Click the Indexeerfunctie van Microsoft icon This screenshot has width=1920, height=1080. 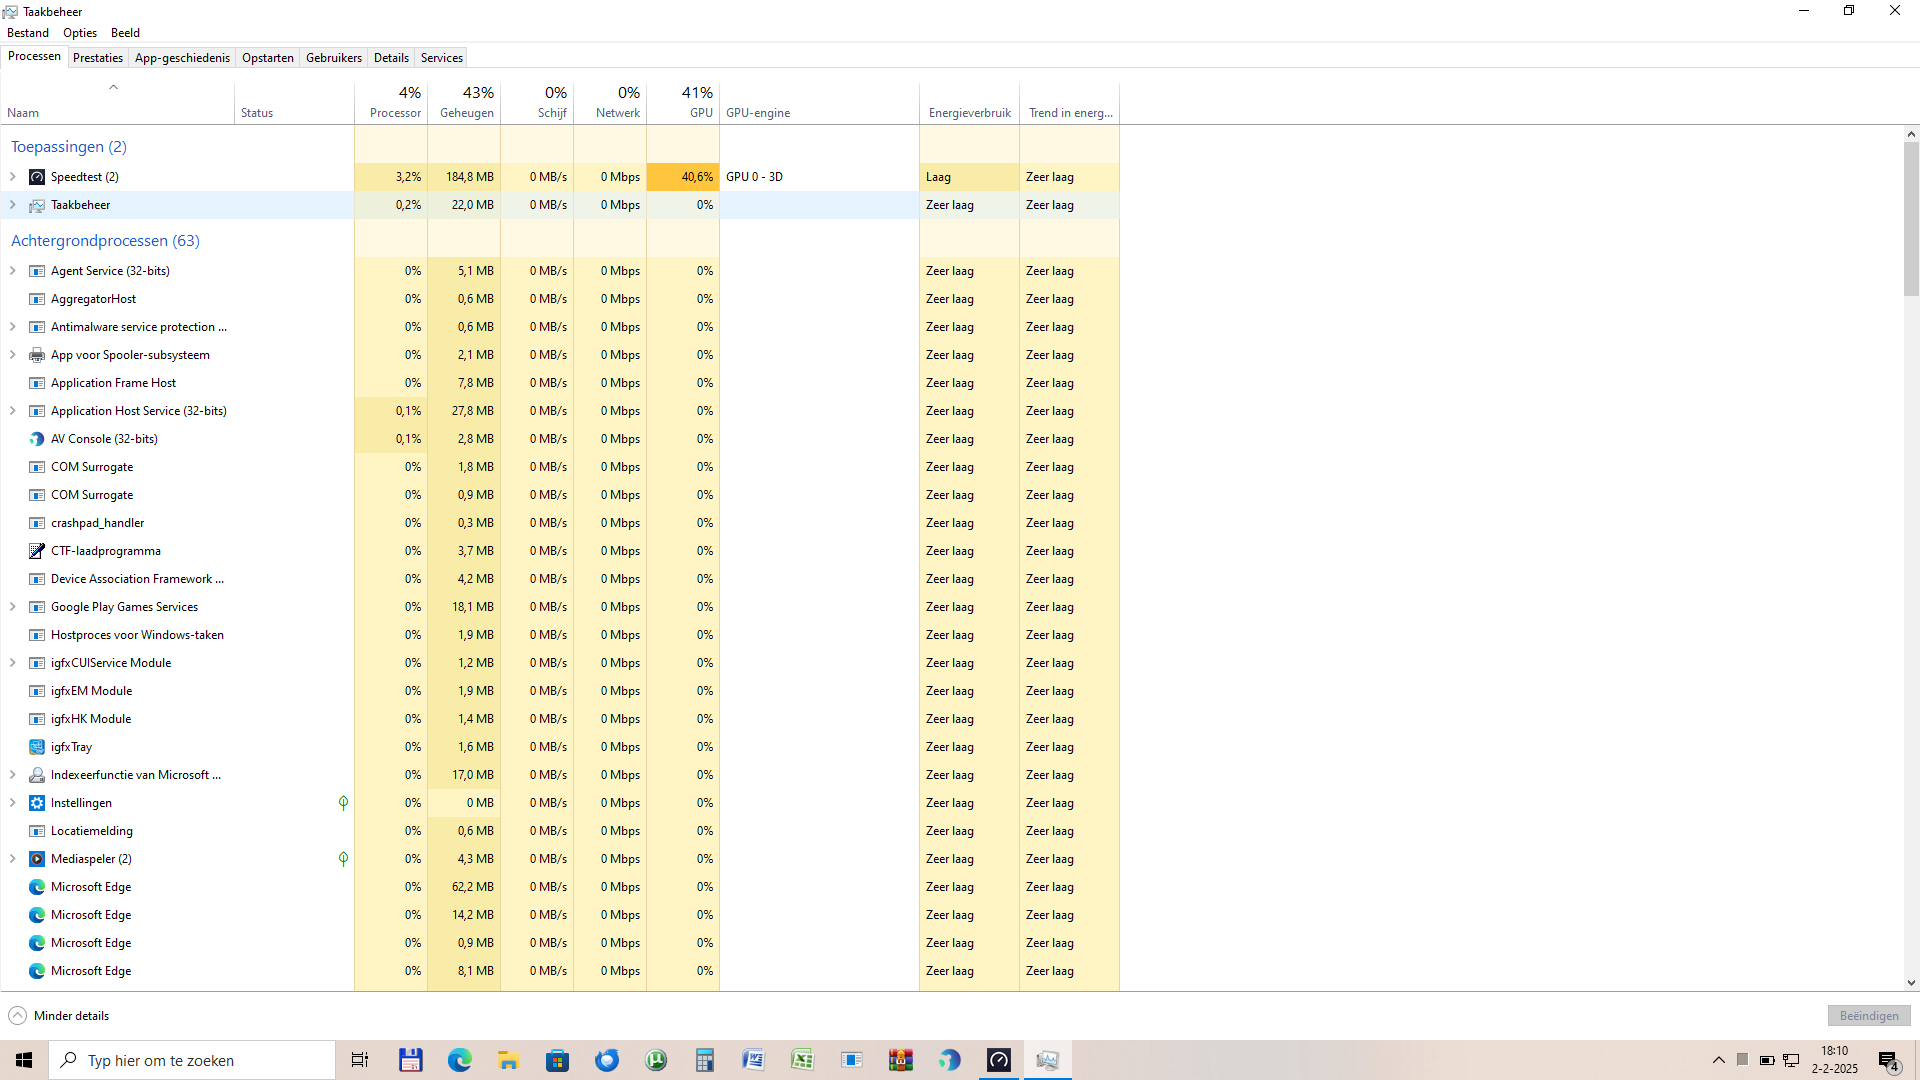[x=37, y=775]
